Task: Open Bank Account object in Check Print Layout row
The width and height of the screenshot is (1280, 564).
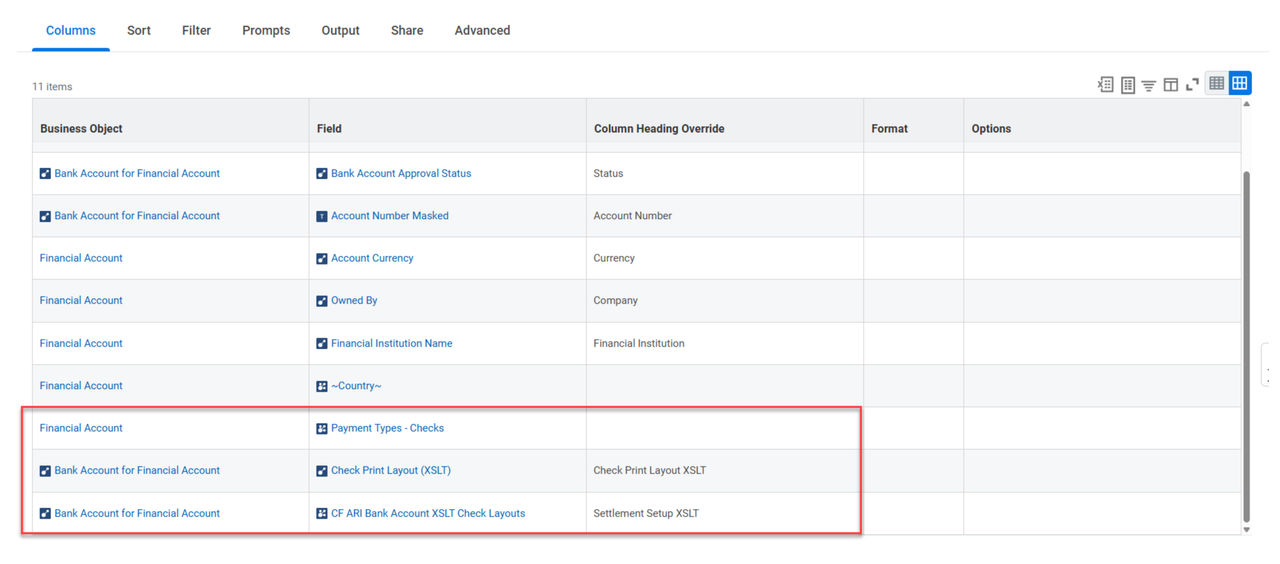Action: pos(137,470)
